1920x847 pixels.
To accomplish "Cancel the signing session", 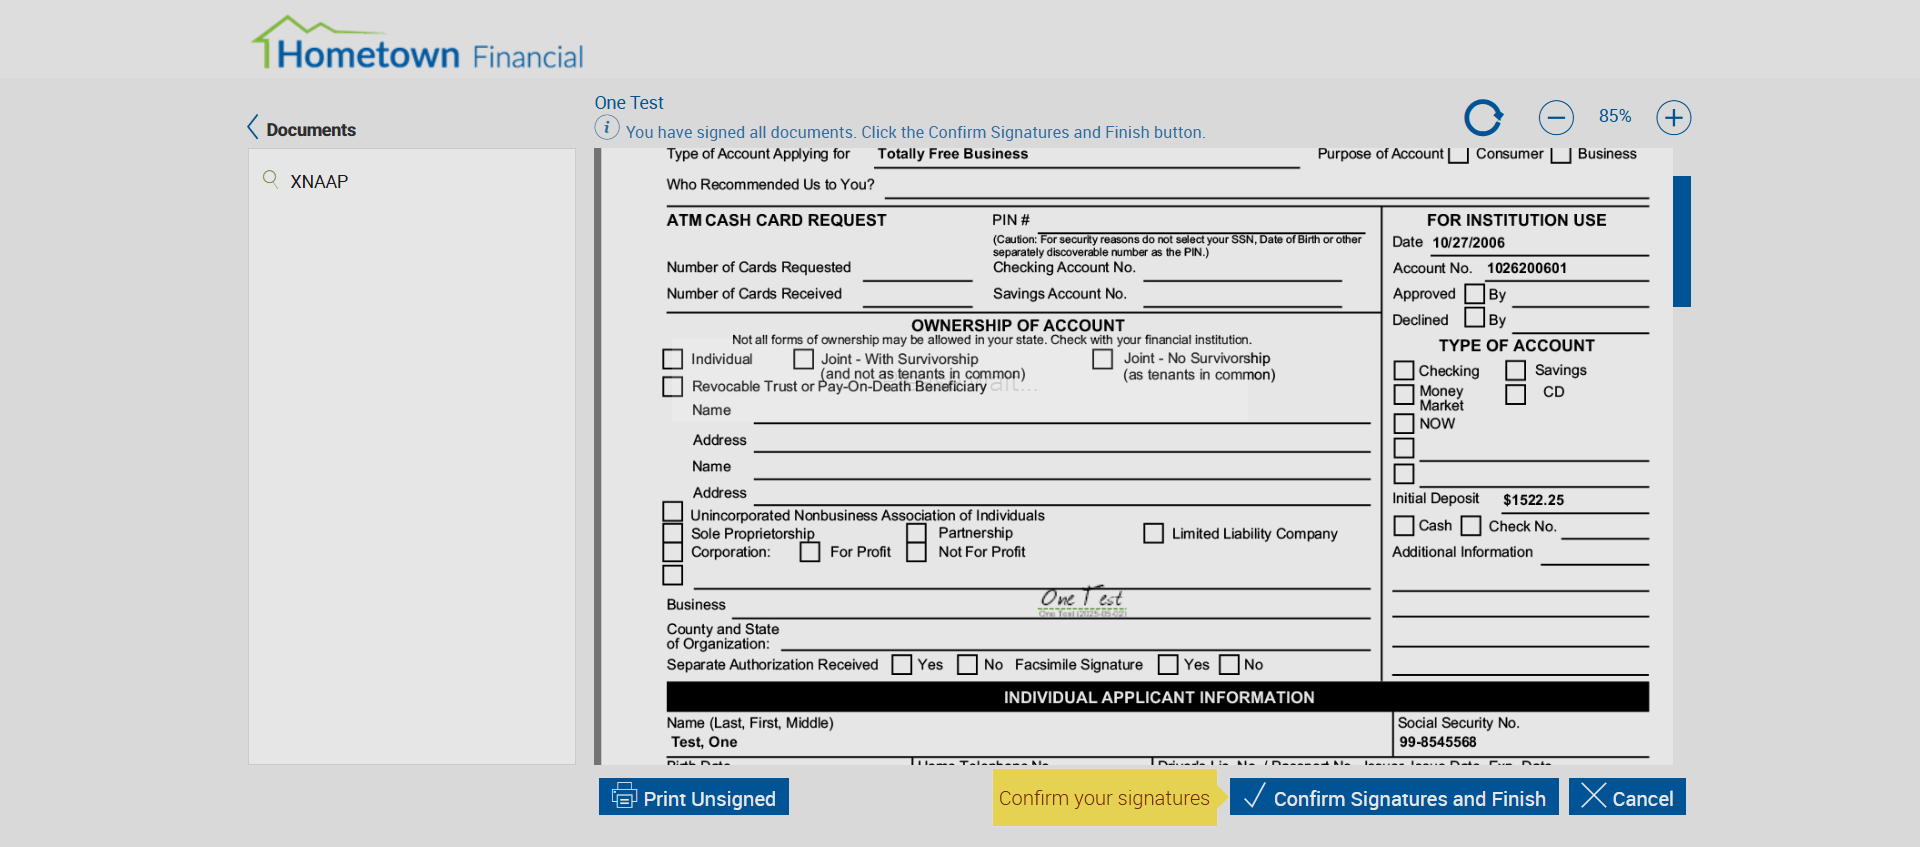I will pos(1627,797).
